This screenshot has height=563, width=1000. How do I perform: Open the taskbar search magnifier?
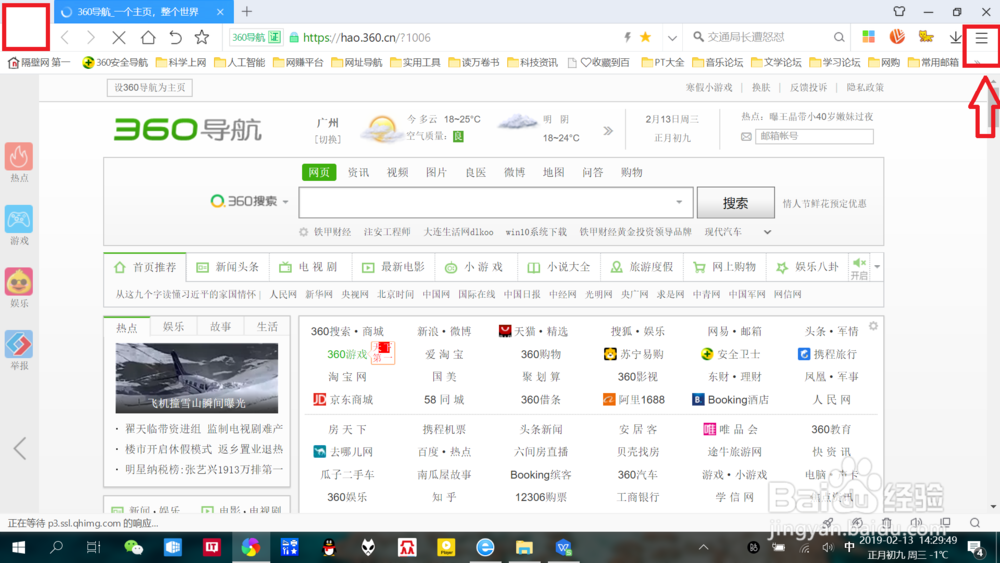coord(56,547)
